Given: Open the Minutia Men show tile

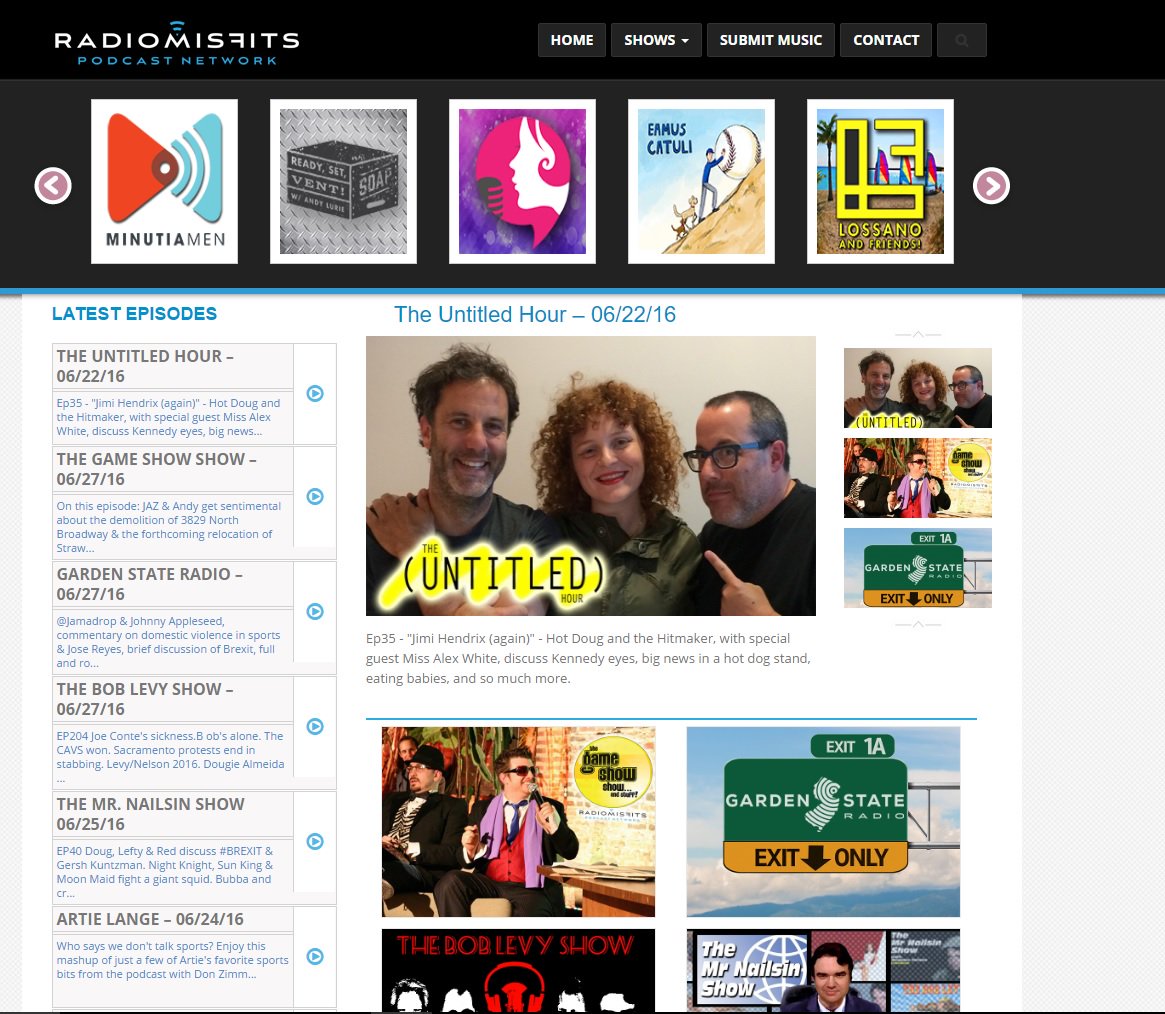Looking at the screenshot, I should [x=164, y=181].
